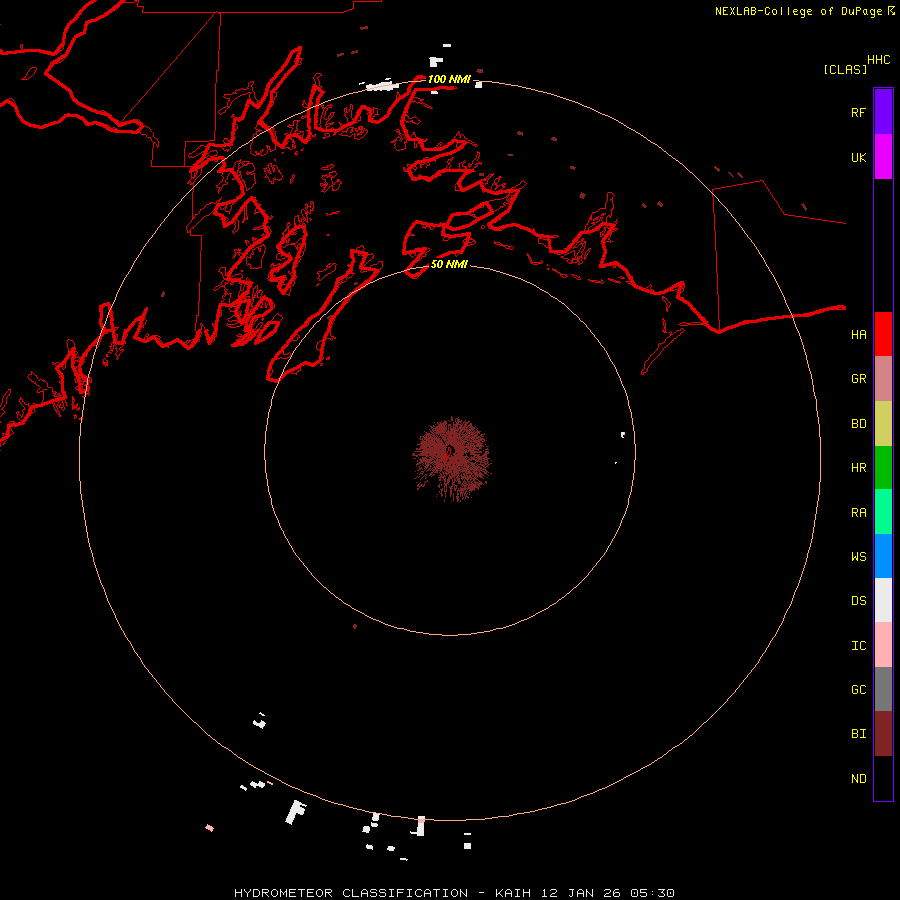Click the UK magenta legend swatch
The image size is (900, 900).
point(883,157)
